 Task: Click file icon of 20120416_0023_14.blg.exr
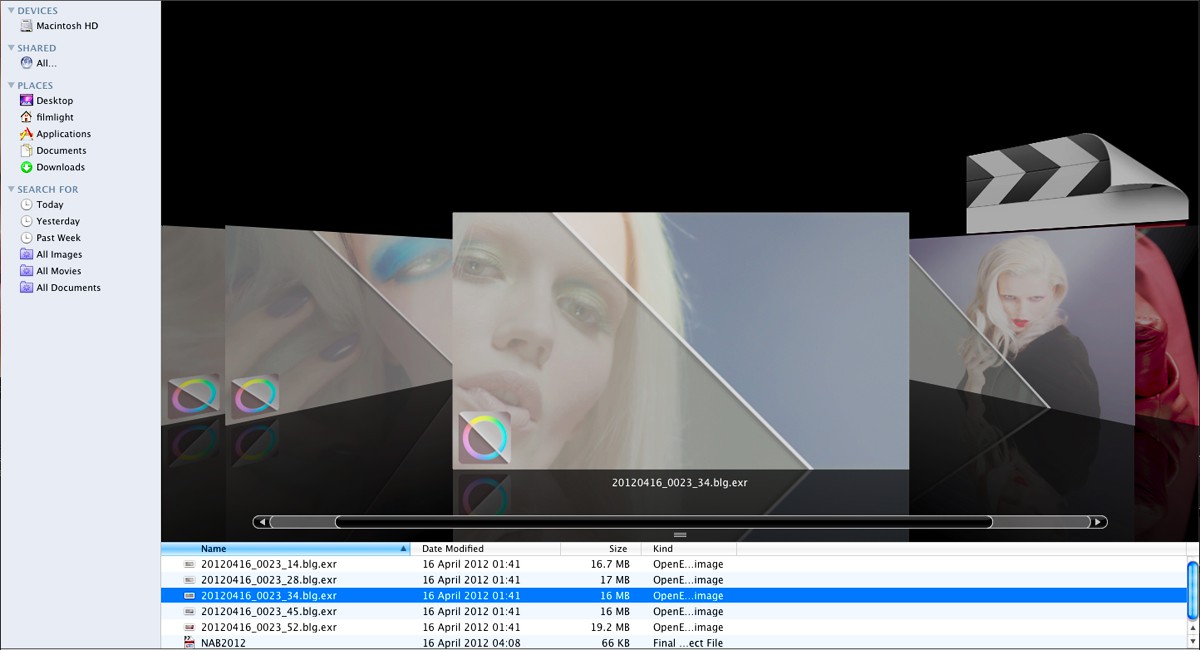pos(189,564)
